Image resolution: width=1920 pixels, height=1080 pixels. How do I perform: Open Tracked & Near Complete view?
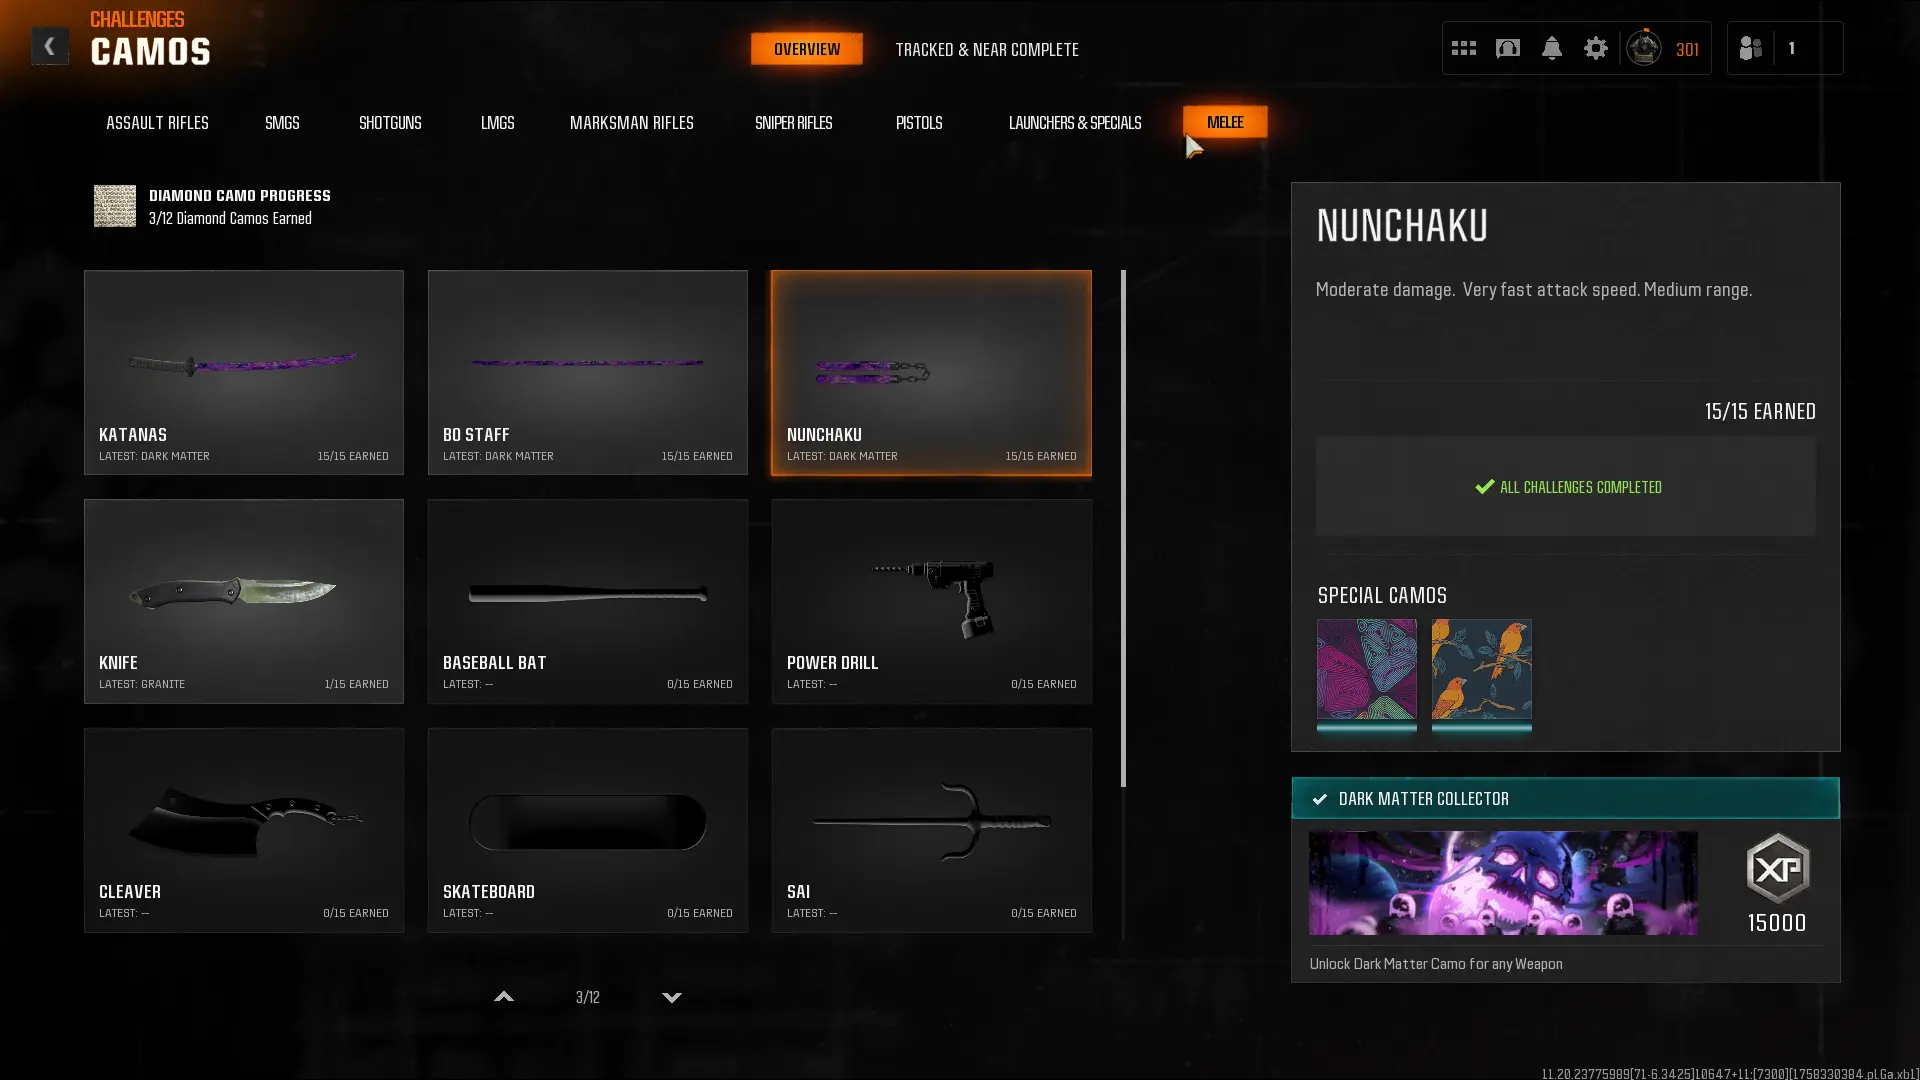986,49
